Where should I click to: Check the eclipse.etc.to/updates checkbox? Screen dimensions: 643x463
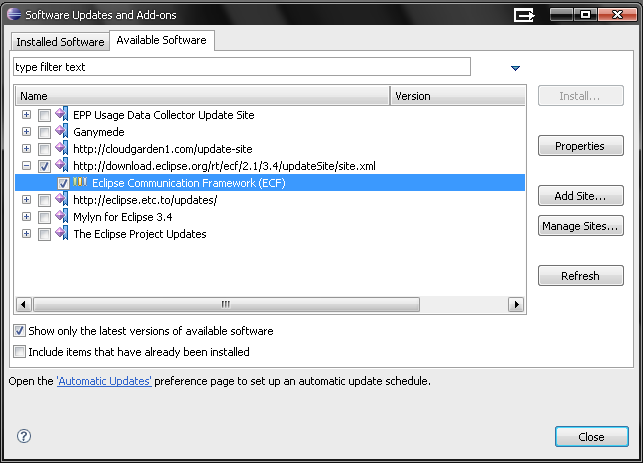(x=44, y=200)
